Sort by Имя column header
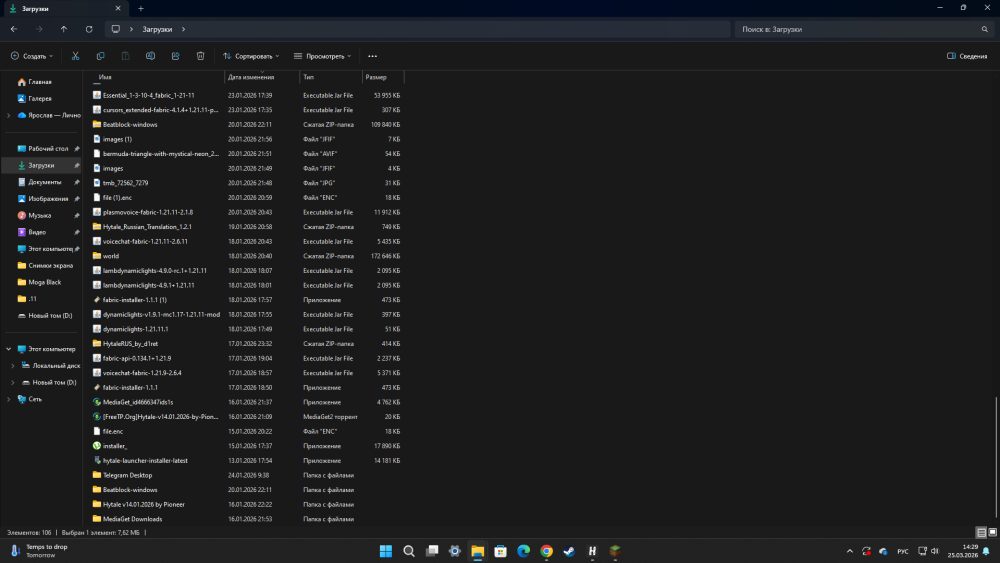 (x=158, y=77)
